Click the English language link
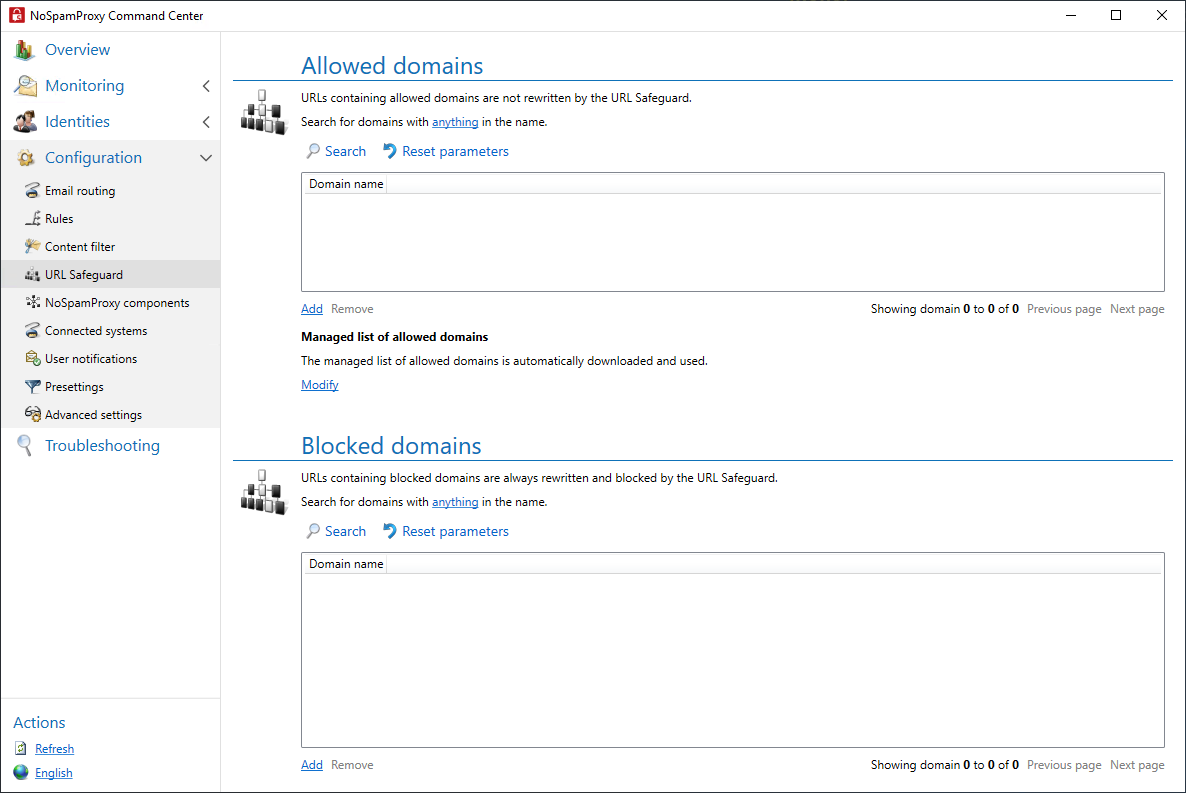 (54, 773)
